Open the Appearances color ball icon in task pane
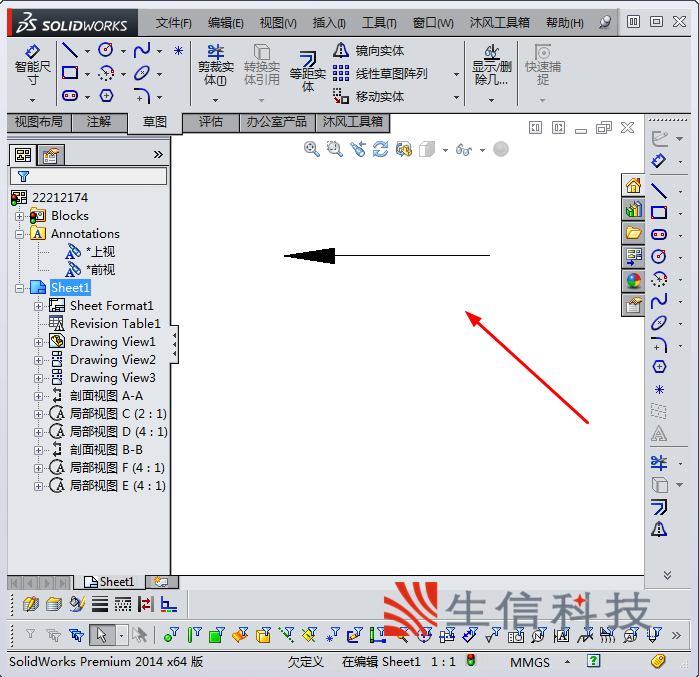The width and height of the screenshot is (699, 677). tap(633, 281)
